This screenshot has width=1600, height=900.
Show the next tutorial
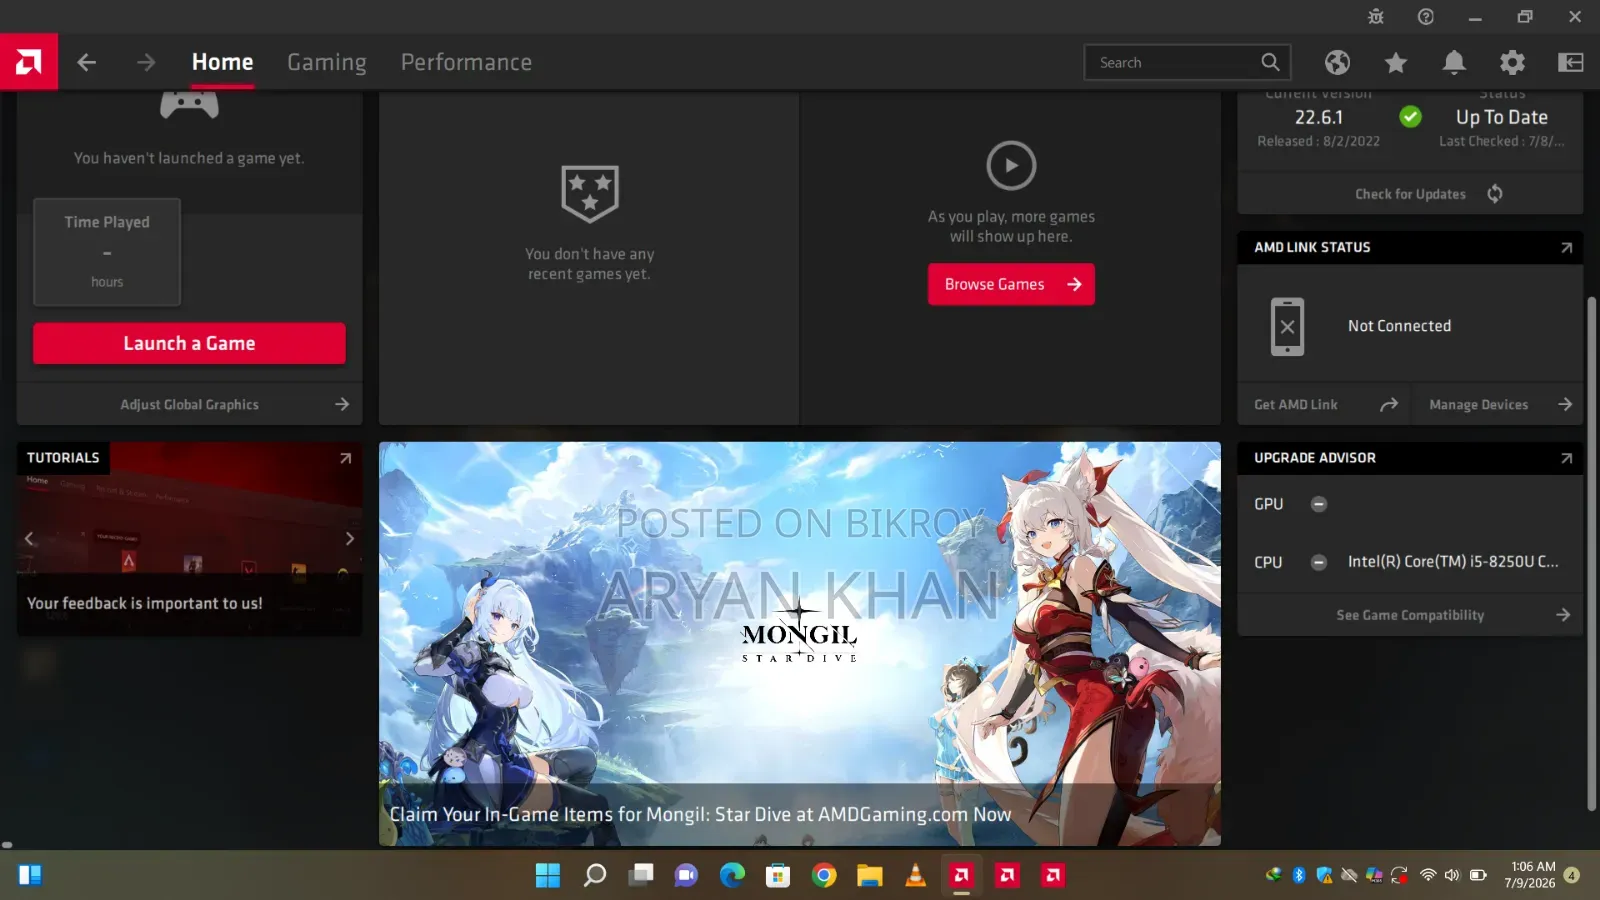(x=349, y=538)
